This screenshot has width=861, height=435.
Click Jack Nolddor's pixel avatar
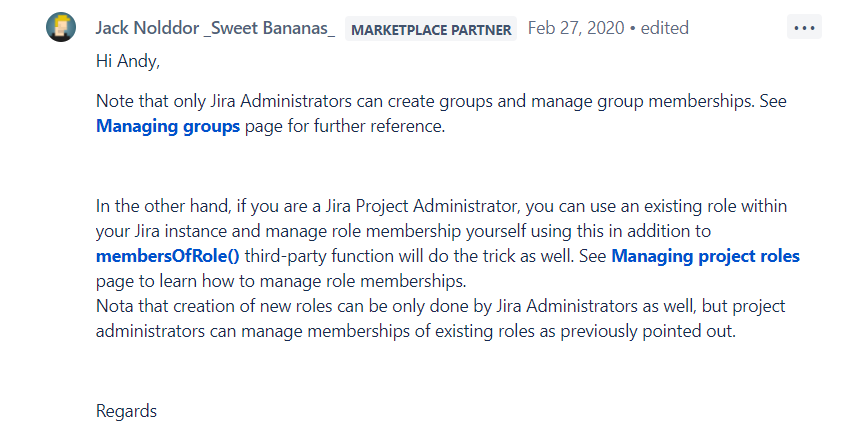tap(61, 27)
